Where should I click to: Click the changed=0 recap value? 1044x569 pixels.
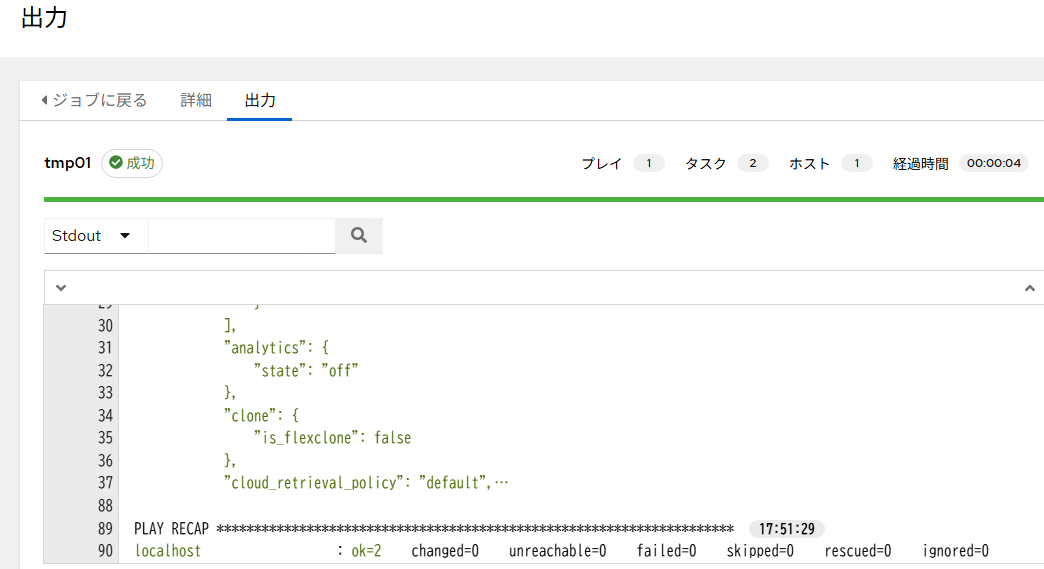445,551
